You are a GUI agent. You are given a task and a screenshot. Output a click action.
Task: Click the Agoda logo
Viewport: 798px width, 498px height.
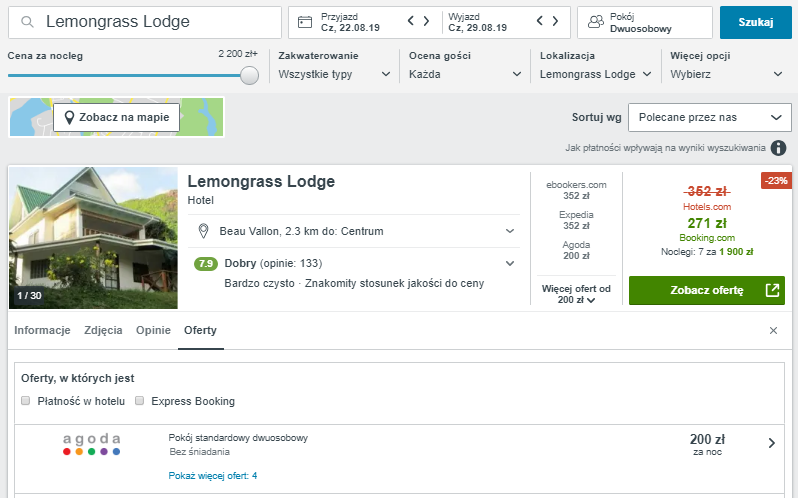(92, 444)
